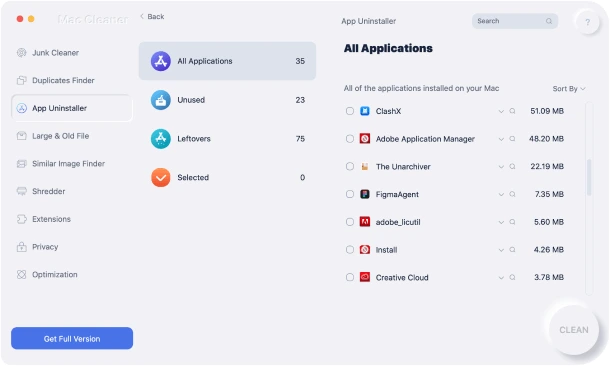Image resolution: width=610 pixels, height=366 pixels.
Task: Click the adobe_licutil app icon
Action: pyautogui.click(x=365, y=222)
